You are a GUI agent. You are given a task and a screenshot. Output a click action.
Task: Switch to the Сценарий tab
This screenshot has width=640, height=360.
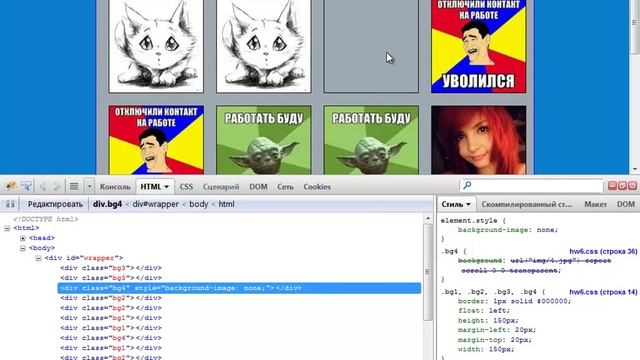click(221, 187)
